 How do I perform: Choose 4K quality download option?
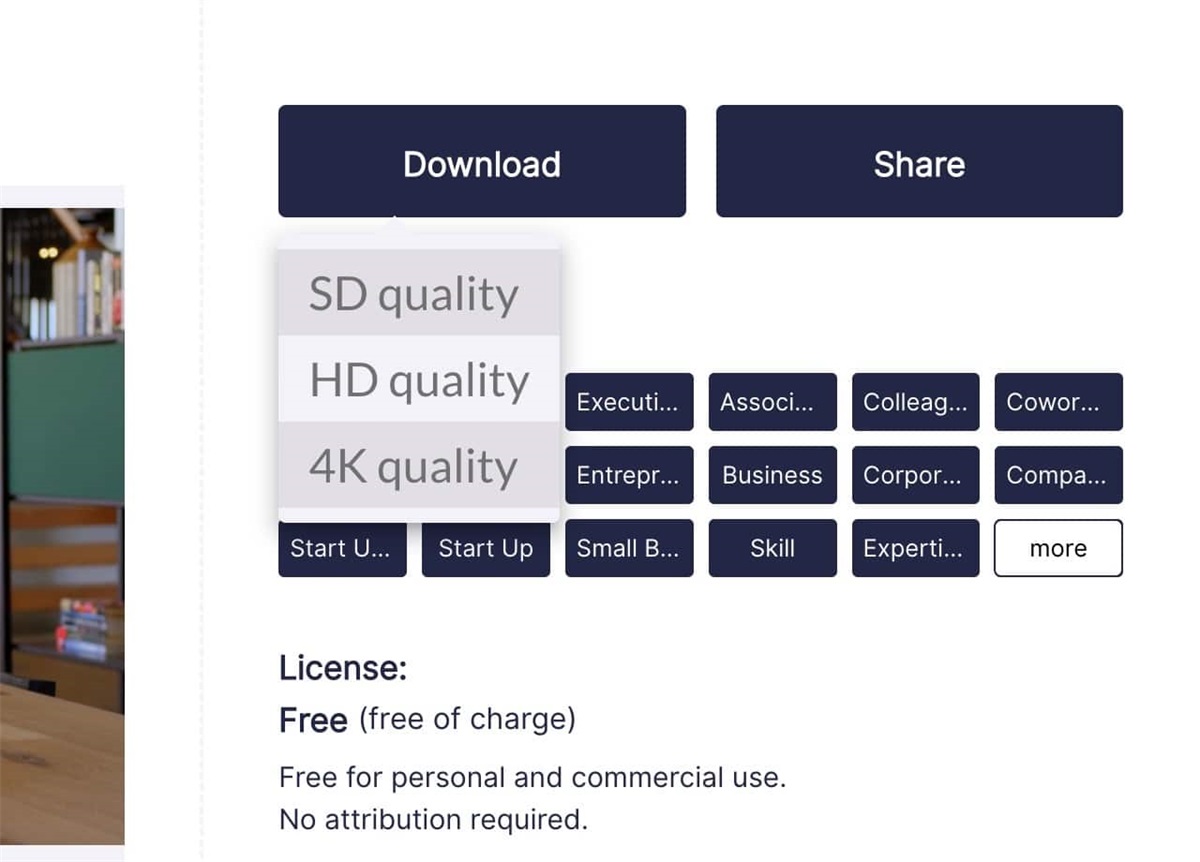click(419, 465)
